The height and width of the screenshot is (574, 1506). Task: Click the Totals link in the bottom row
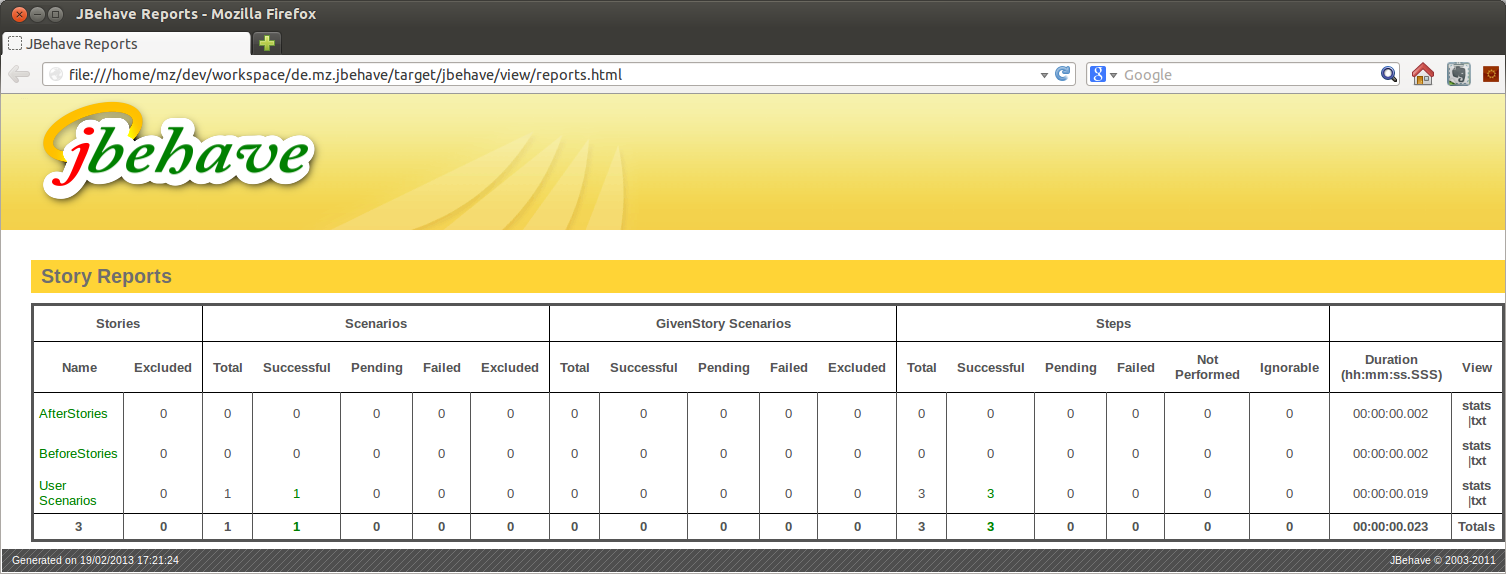(x=1476, y=526)
